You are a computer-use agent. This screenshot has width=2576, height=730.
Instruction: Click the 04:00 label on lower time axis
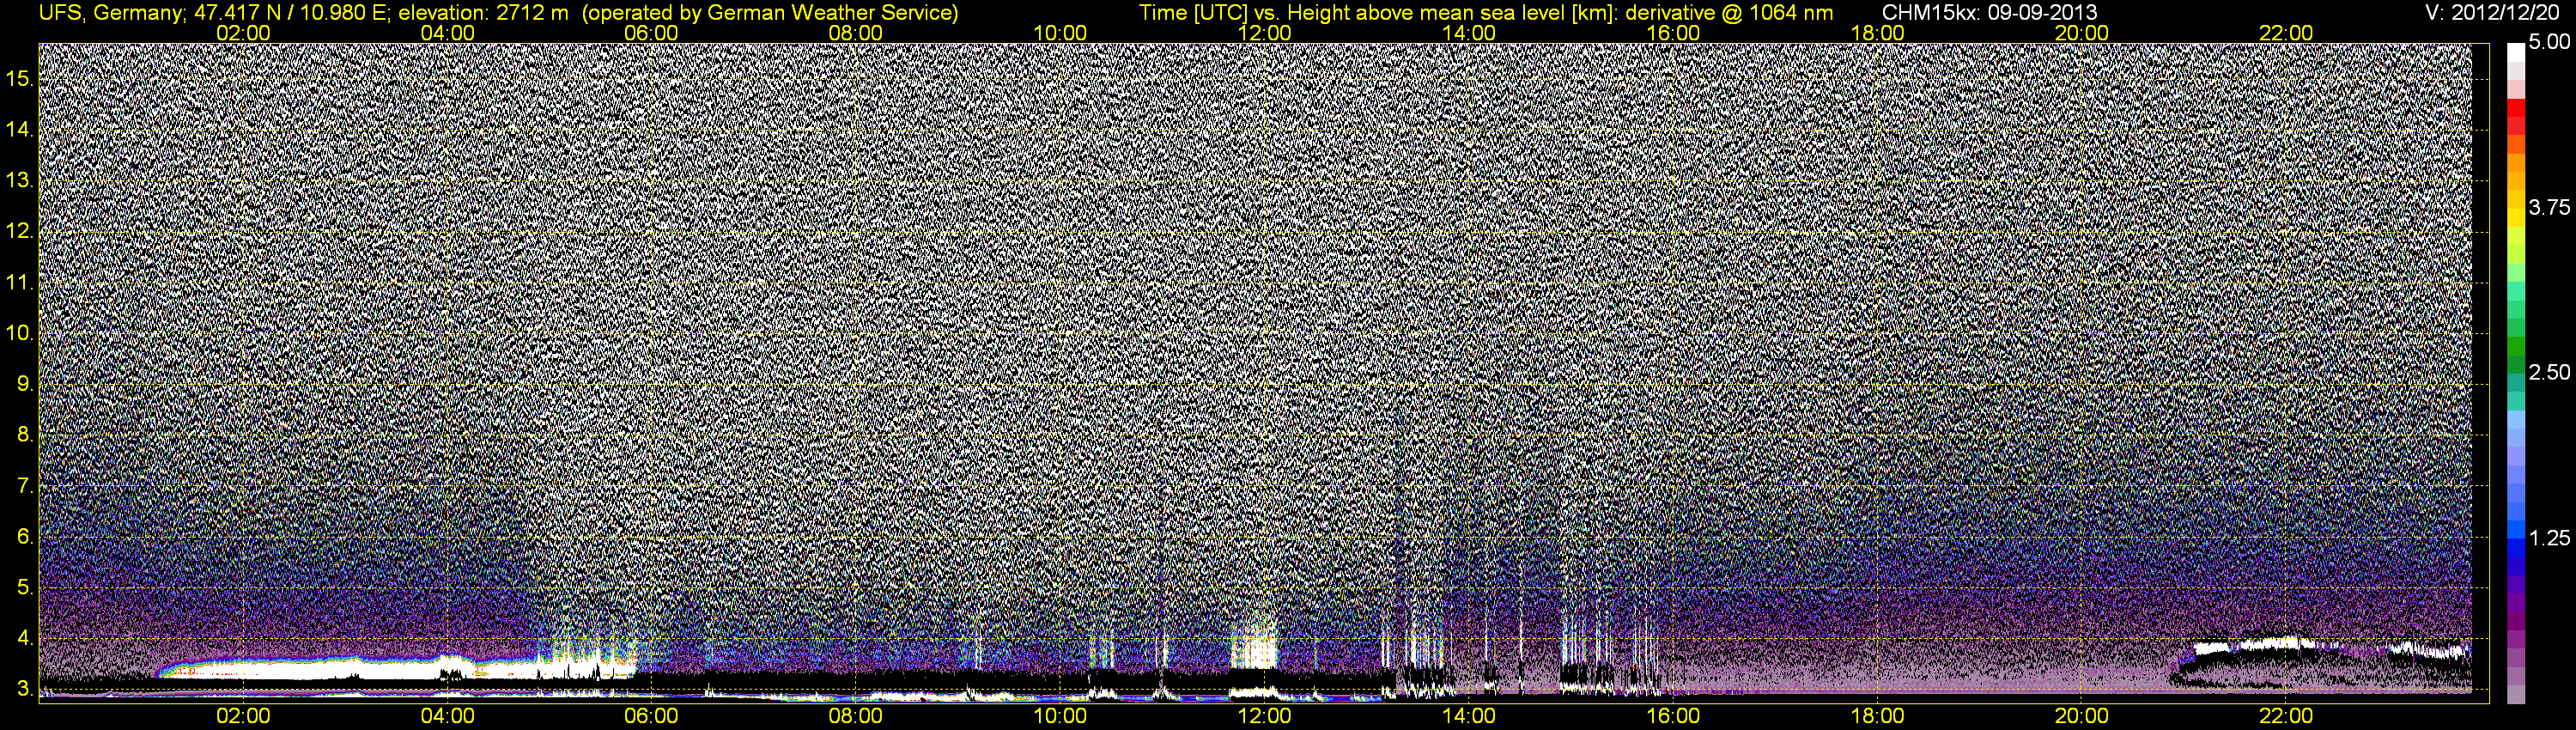447,716
